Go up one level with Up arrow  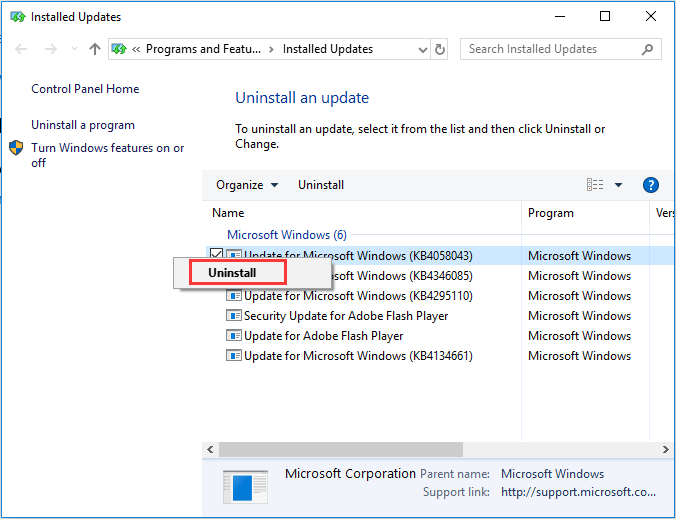[x=95, y=49]
